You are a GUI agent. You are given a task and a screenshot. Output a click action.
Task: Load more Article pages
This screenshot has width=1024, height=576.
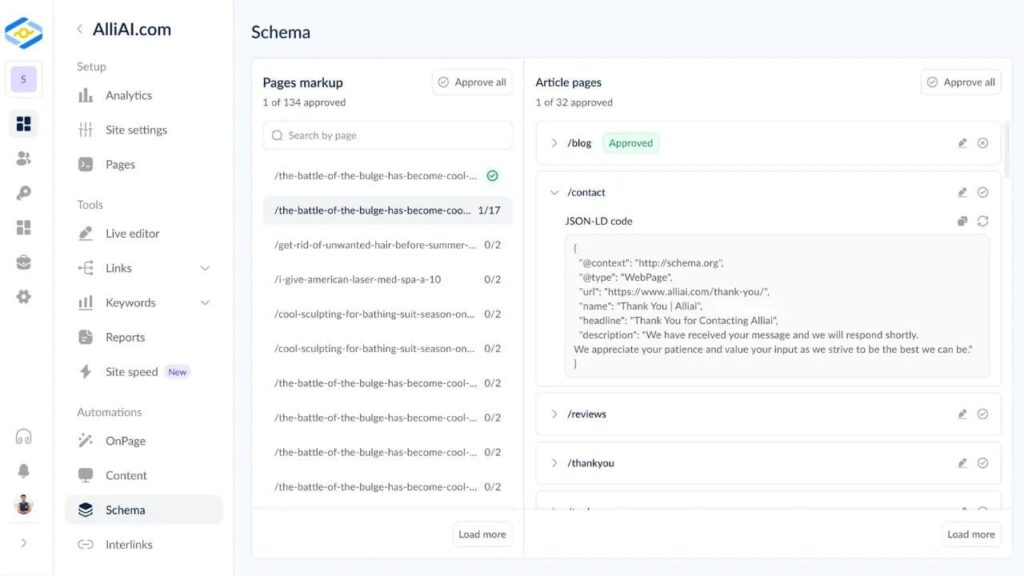pos(971,534)
